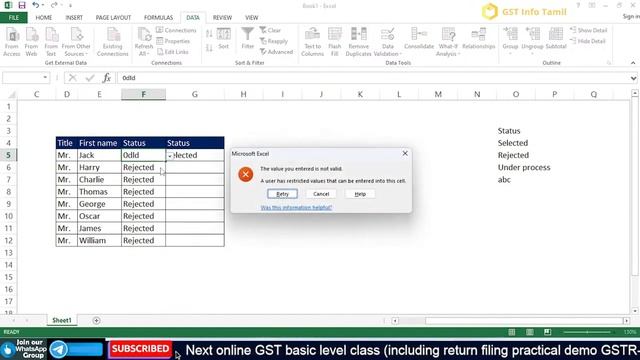This screenshot has width=640, height=360.
Task: Click Edit Links in ribbon
Action: (x=173, y=52)
